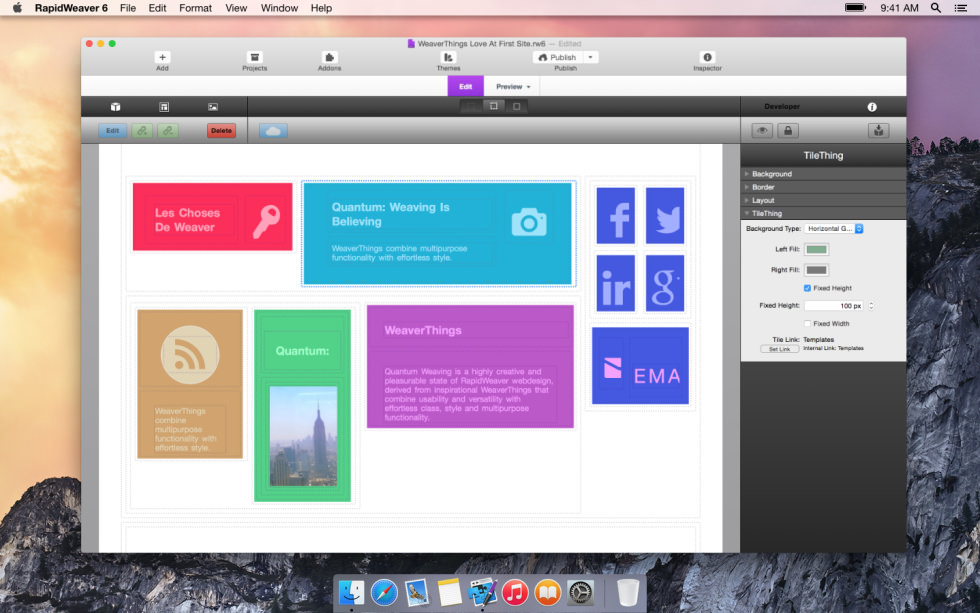The height and width of the screenshot is (613, 980).
Task: Open the File menu
Action: coord(128,8)
